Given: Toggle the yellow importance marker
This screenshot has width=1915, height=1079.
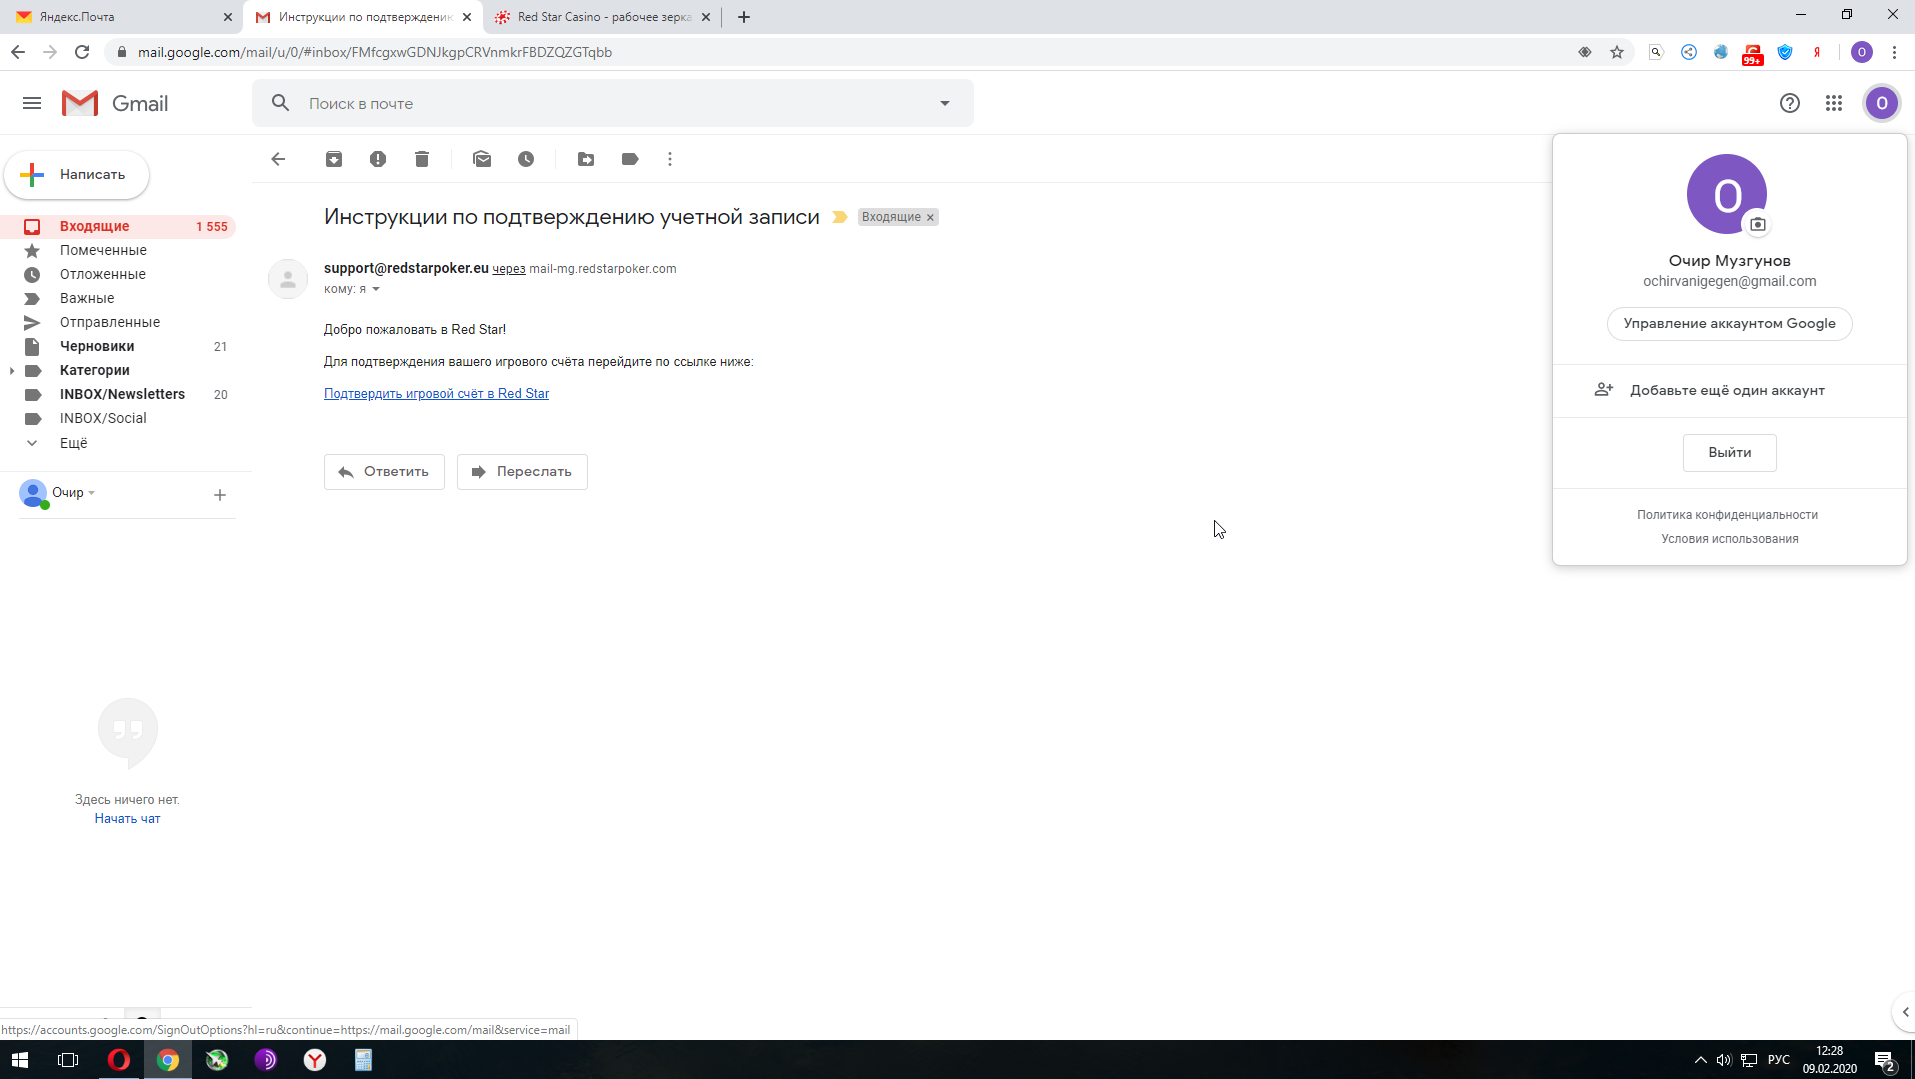Looking at the screenshot, I should 840,217.
